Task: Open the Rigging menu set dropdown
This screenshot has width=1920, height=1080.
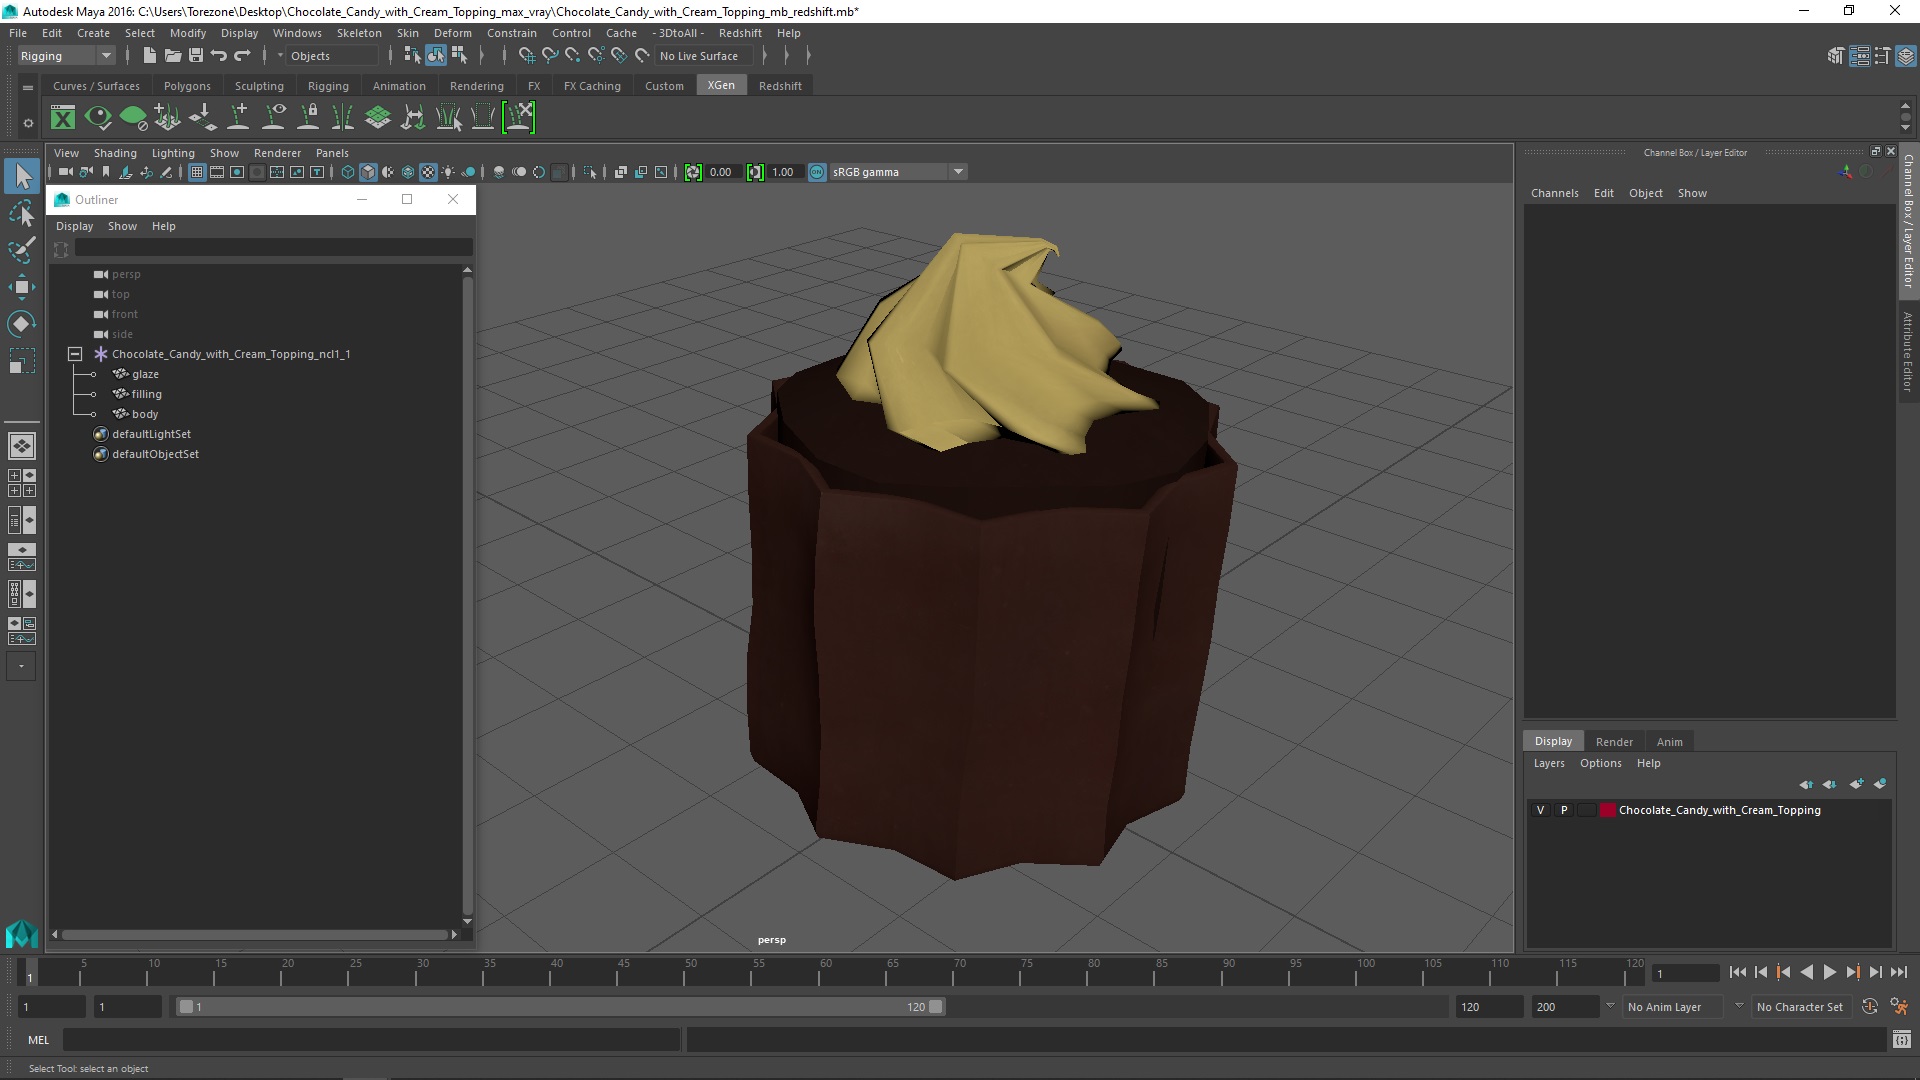Action: pos(66,56)
